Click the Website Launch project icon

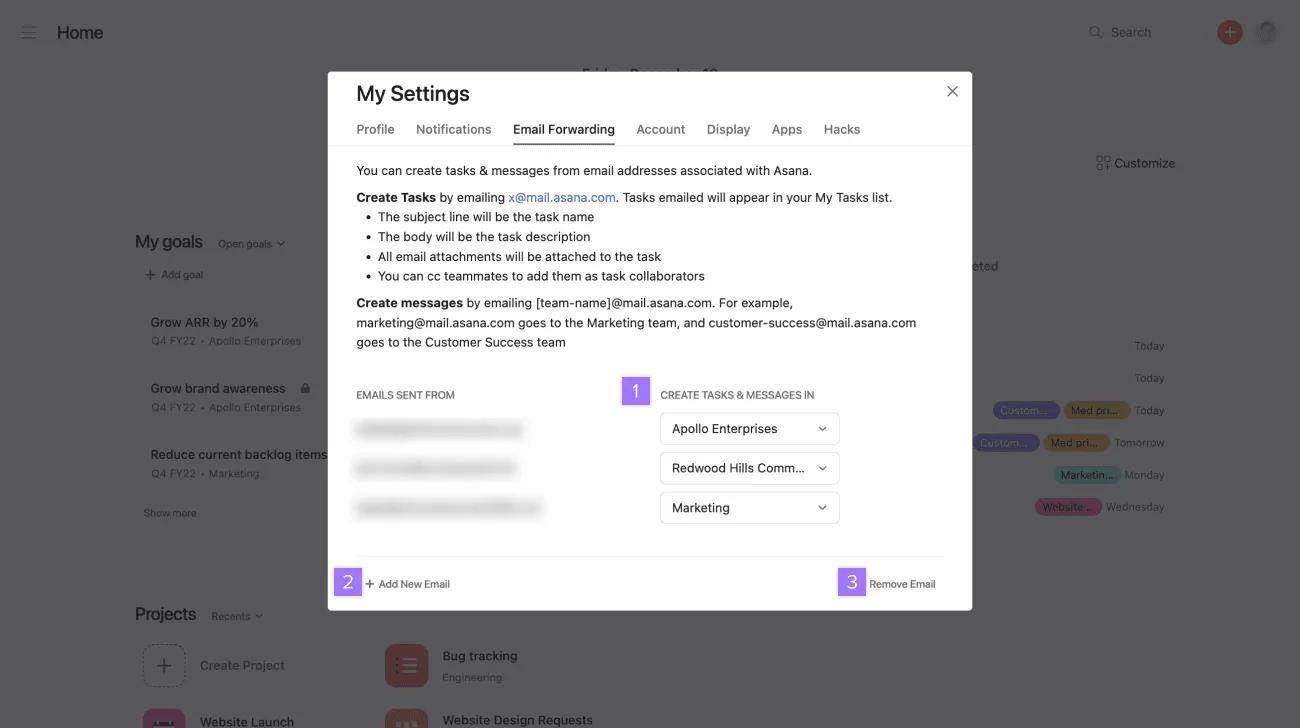coord(164,718)
